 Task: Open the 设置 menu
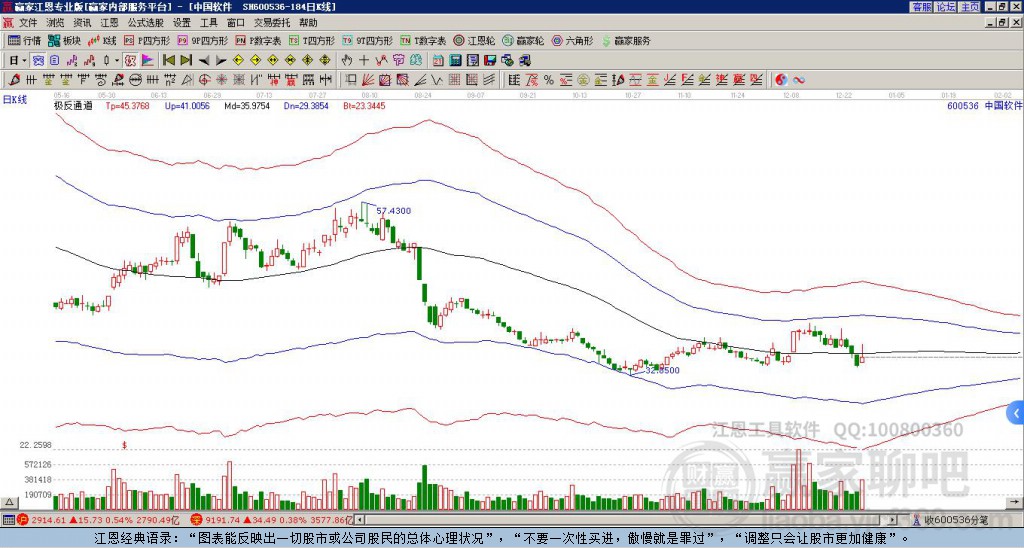click(182, 23)
